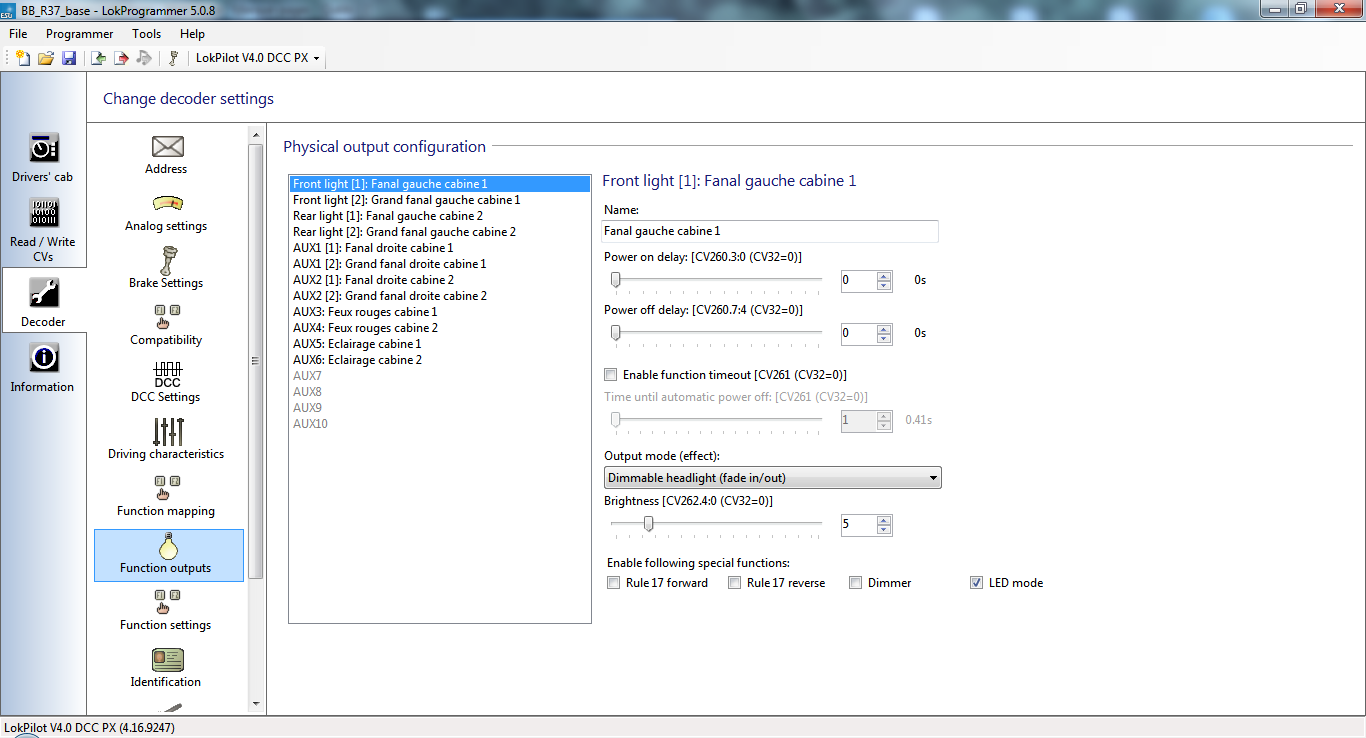Open Brake Settings
The image size is (1366, 738).
(x=166, y=268)
